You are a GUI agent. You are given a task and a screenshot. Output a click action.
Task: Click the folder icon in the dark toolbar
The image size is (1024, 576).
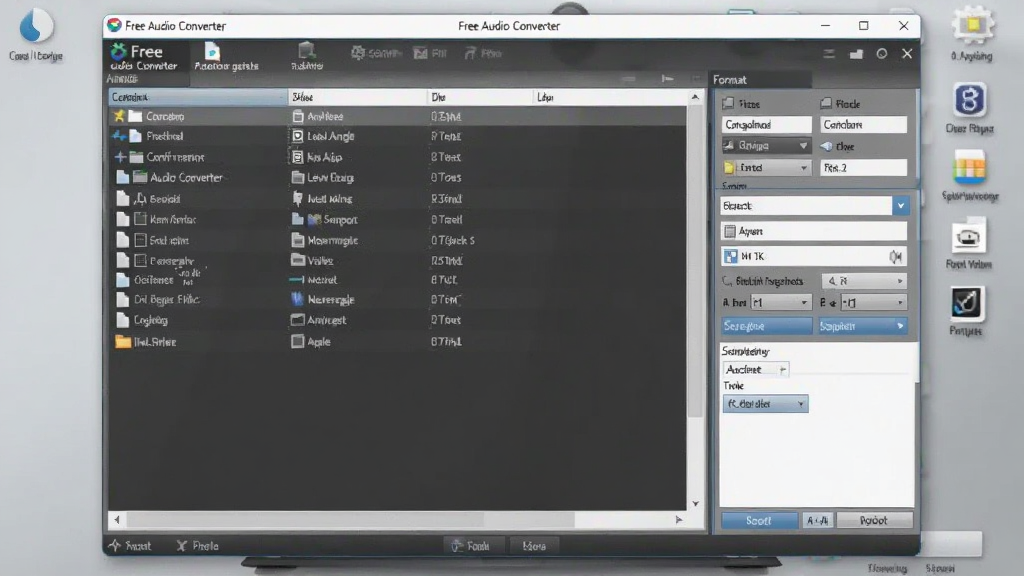856,54
